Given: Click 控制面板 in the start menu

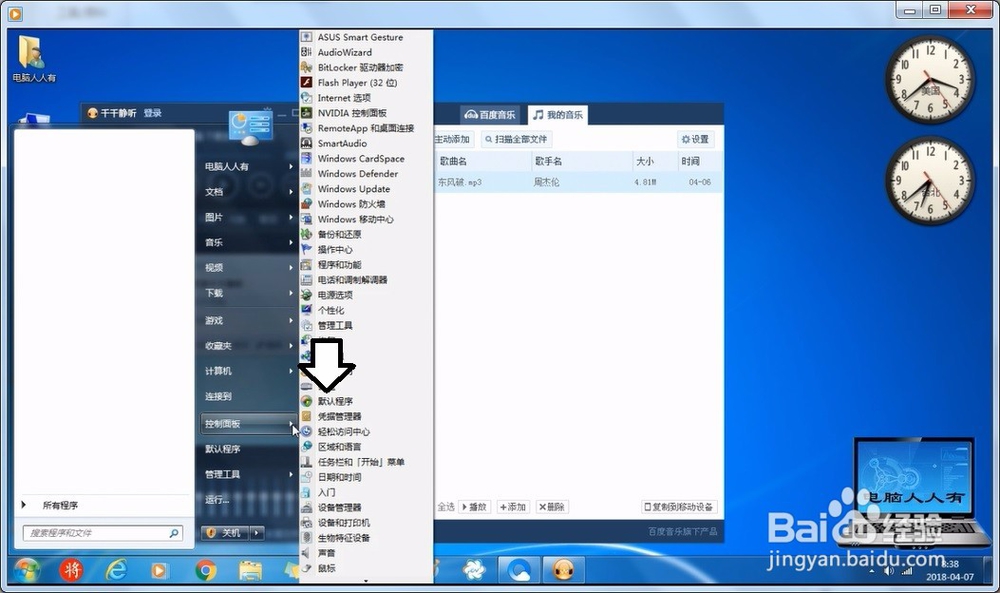Looking at the screenshot, I should pos(249,423).
